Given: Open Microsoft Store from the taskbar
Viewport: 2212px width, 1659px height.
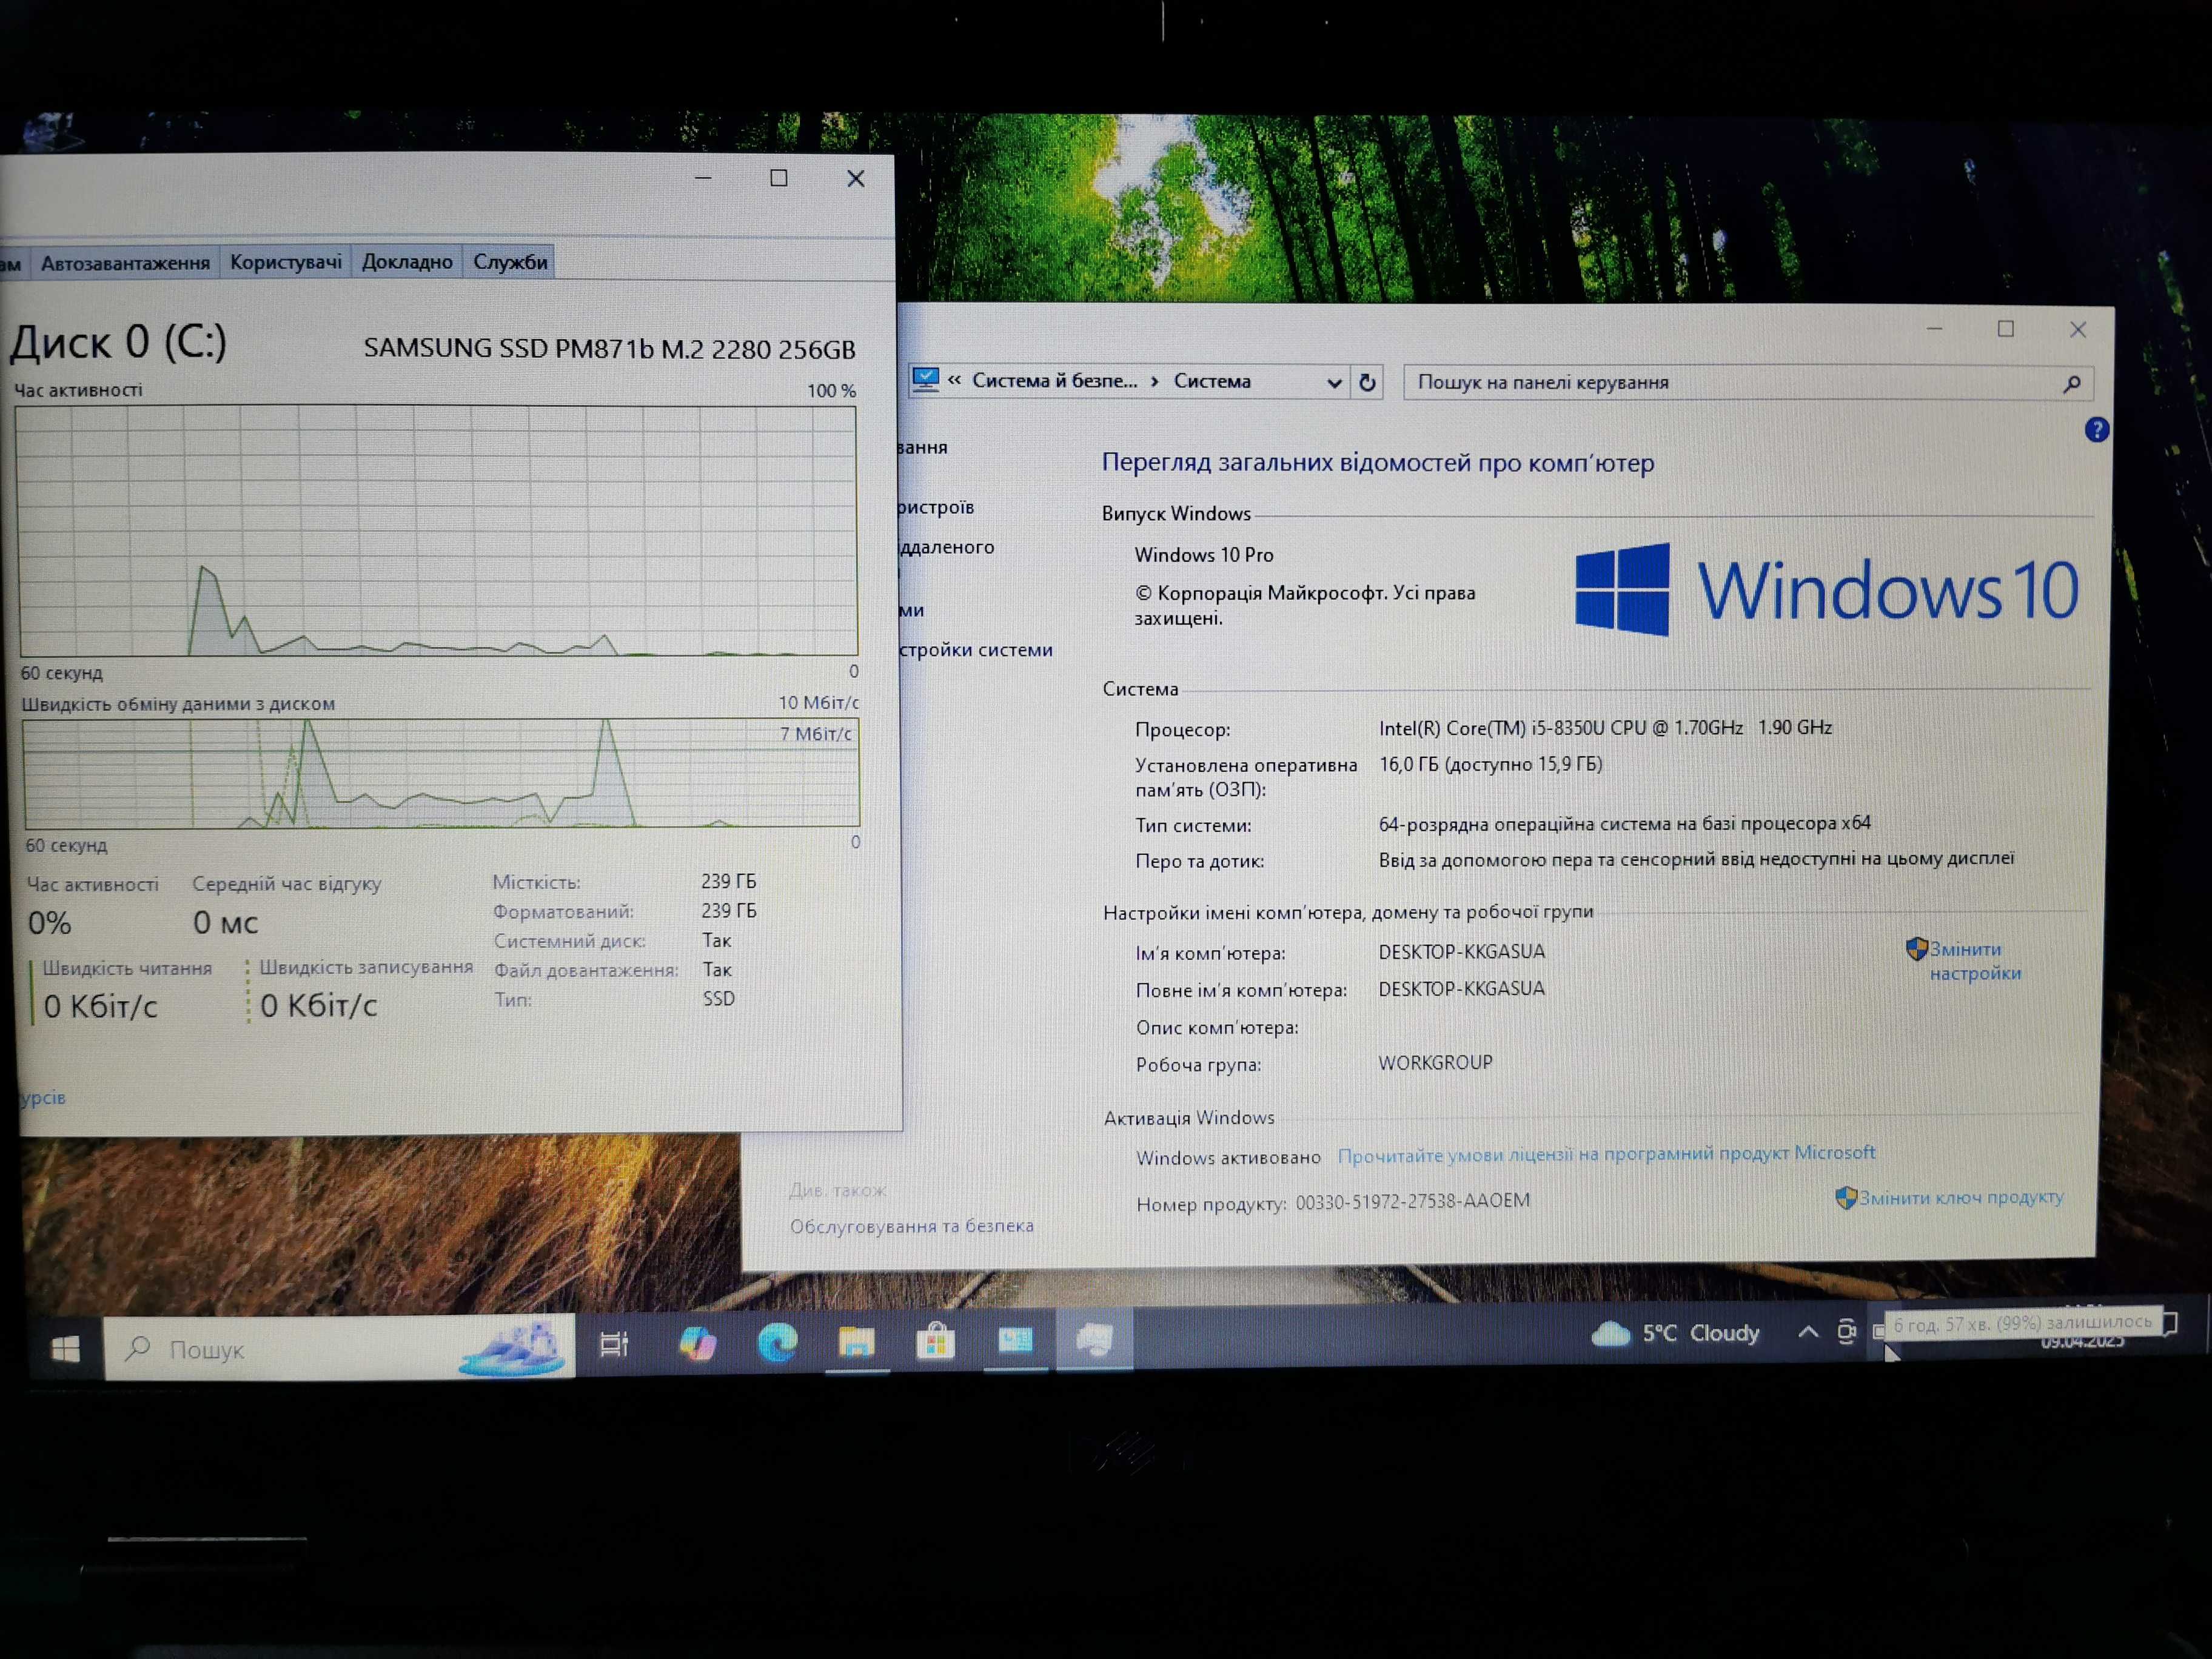Looking at the screenshot, I should (936, 1340).
